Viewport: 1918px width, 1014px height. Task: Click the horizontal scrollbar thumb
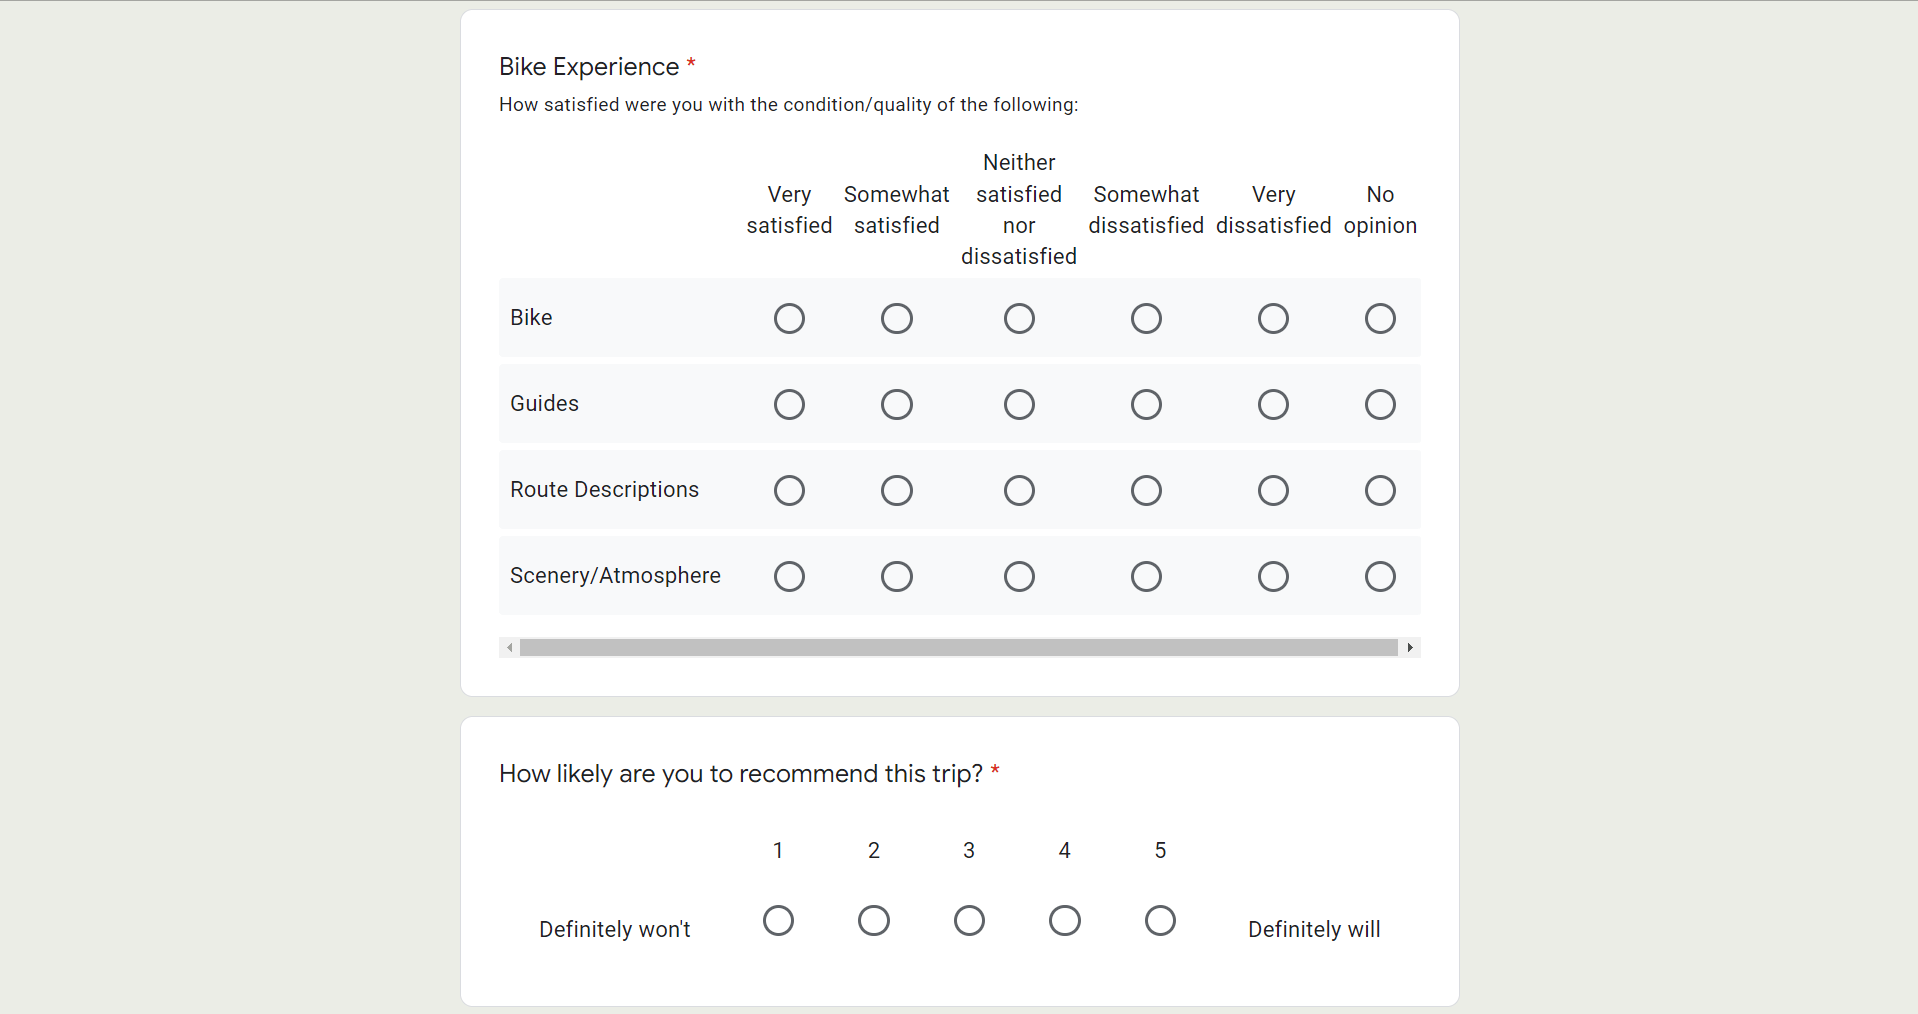[x=958, y=648]
